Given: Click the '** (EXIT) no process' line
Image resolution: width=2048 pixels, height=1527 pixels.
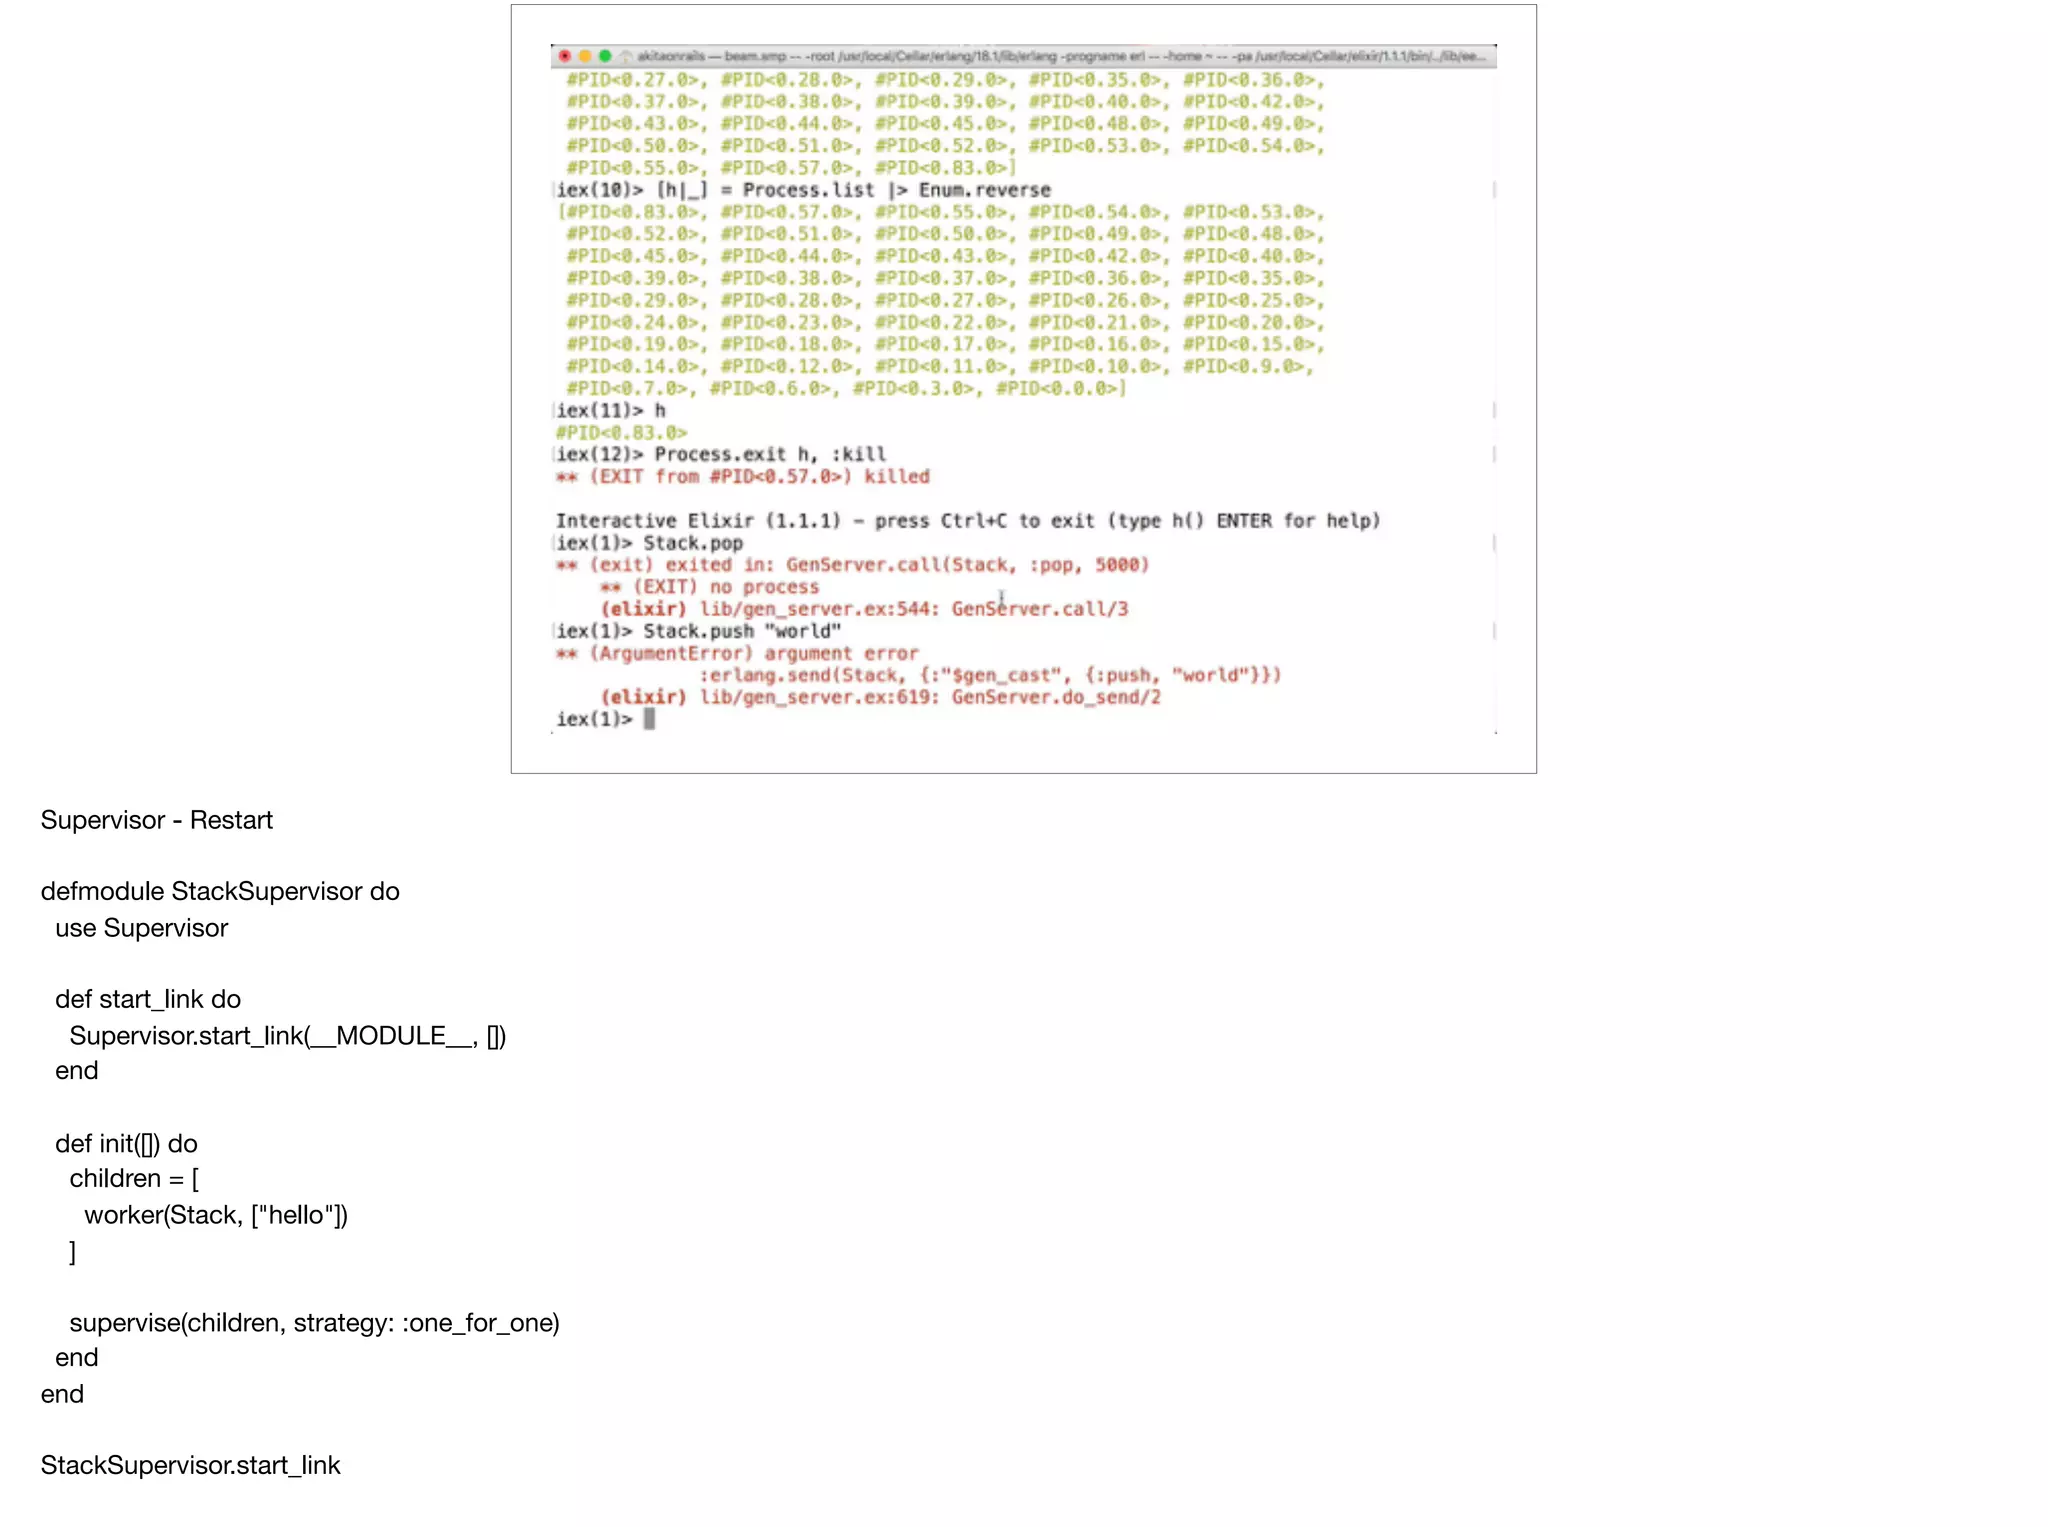Looking at the screenshot, I should [x=710, y=587].
